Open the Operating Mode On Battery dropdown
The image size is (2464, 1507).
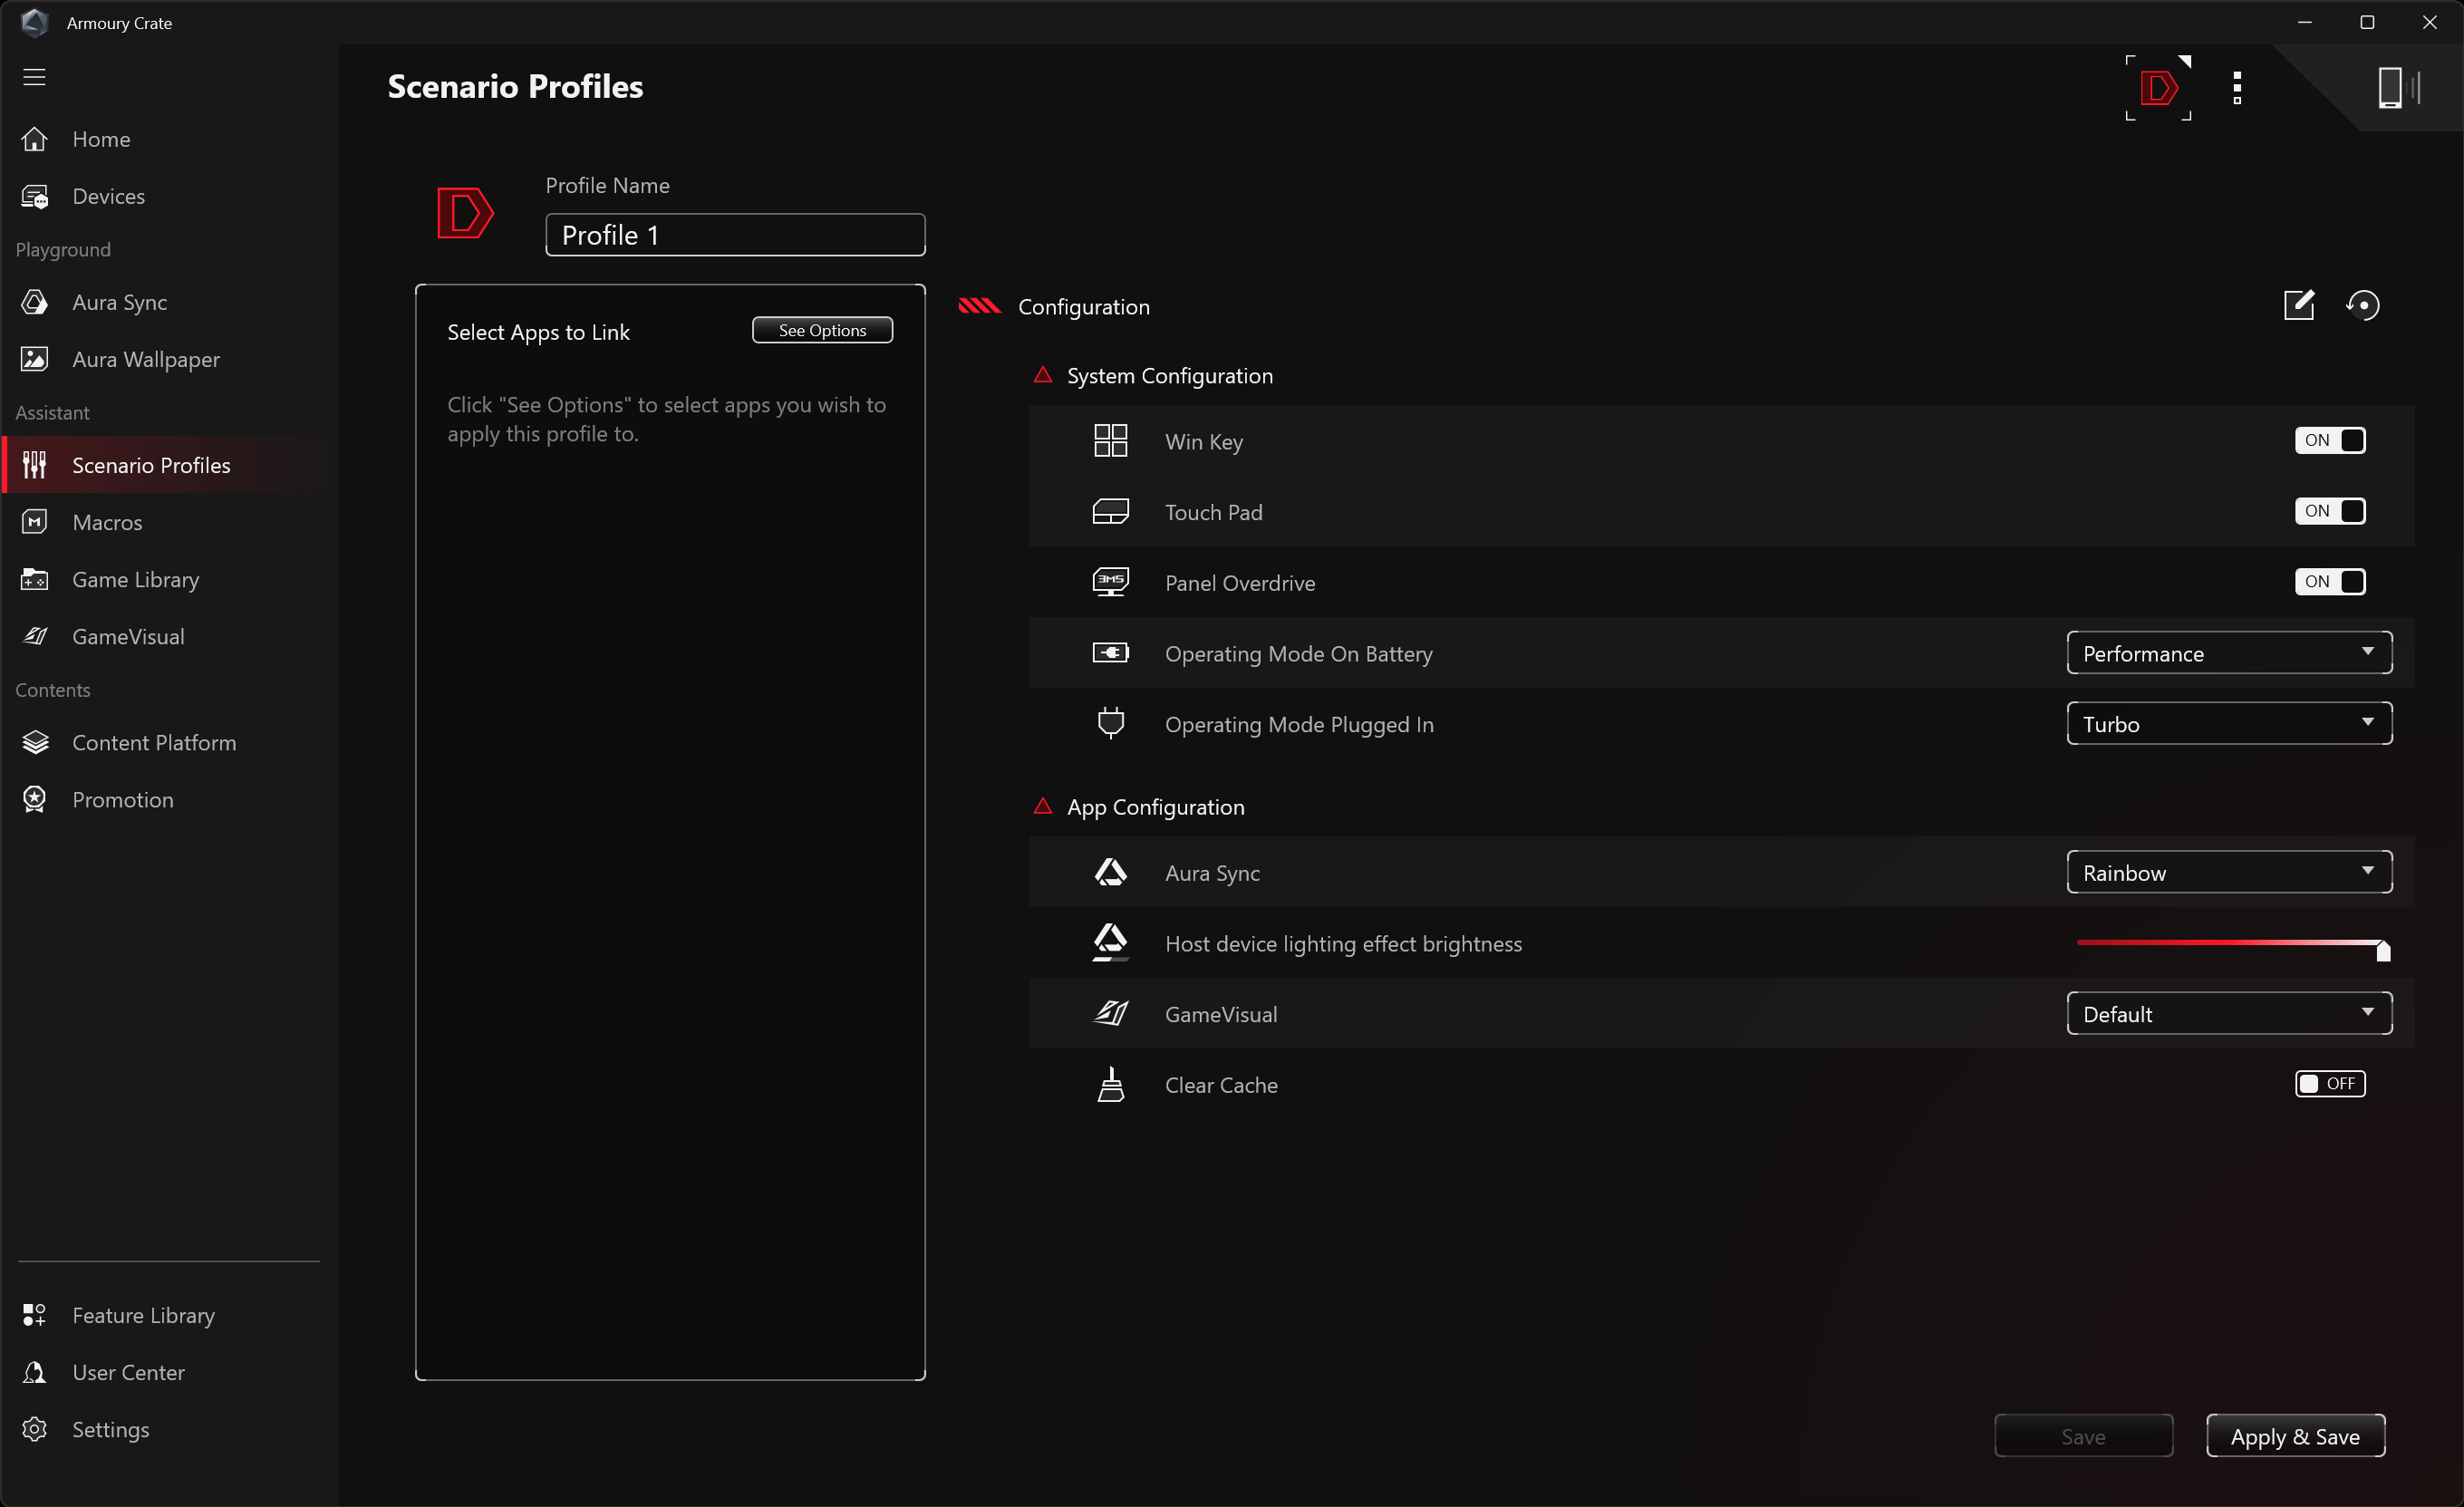pos(2228,653)
